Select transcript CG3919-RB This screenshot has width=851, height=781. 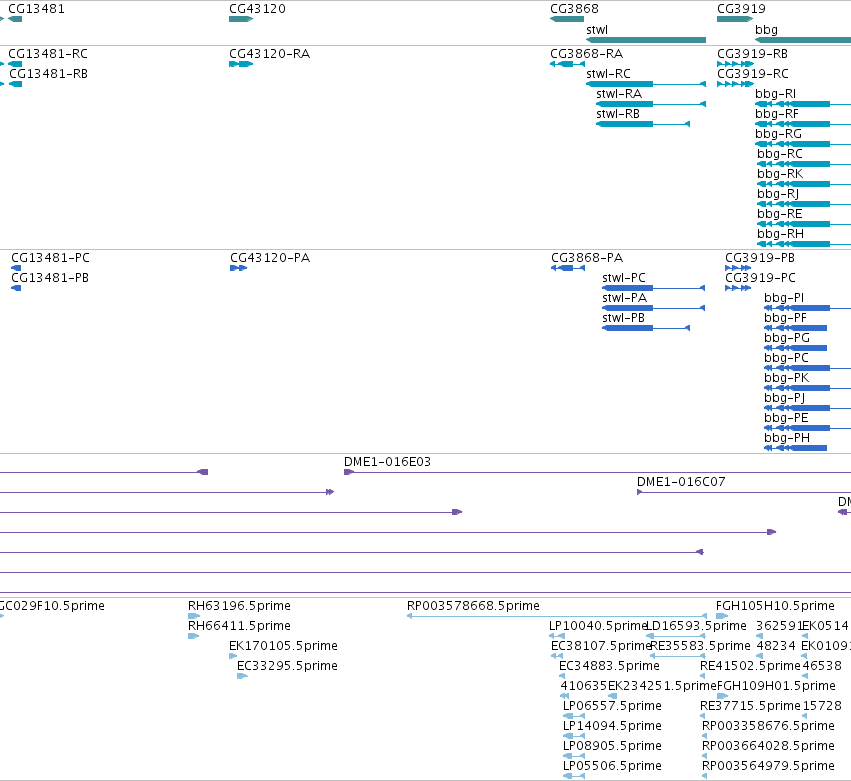tap(735, 64)
